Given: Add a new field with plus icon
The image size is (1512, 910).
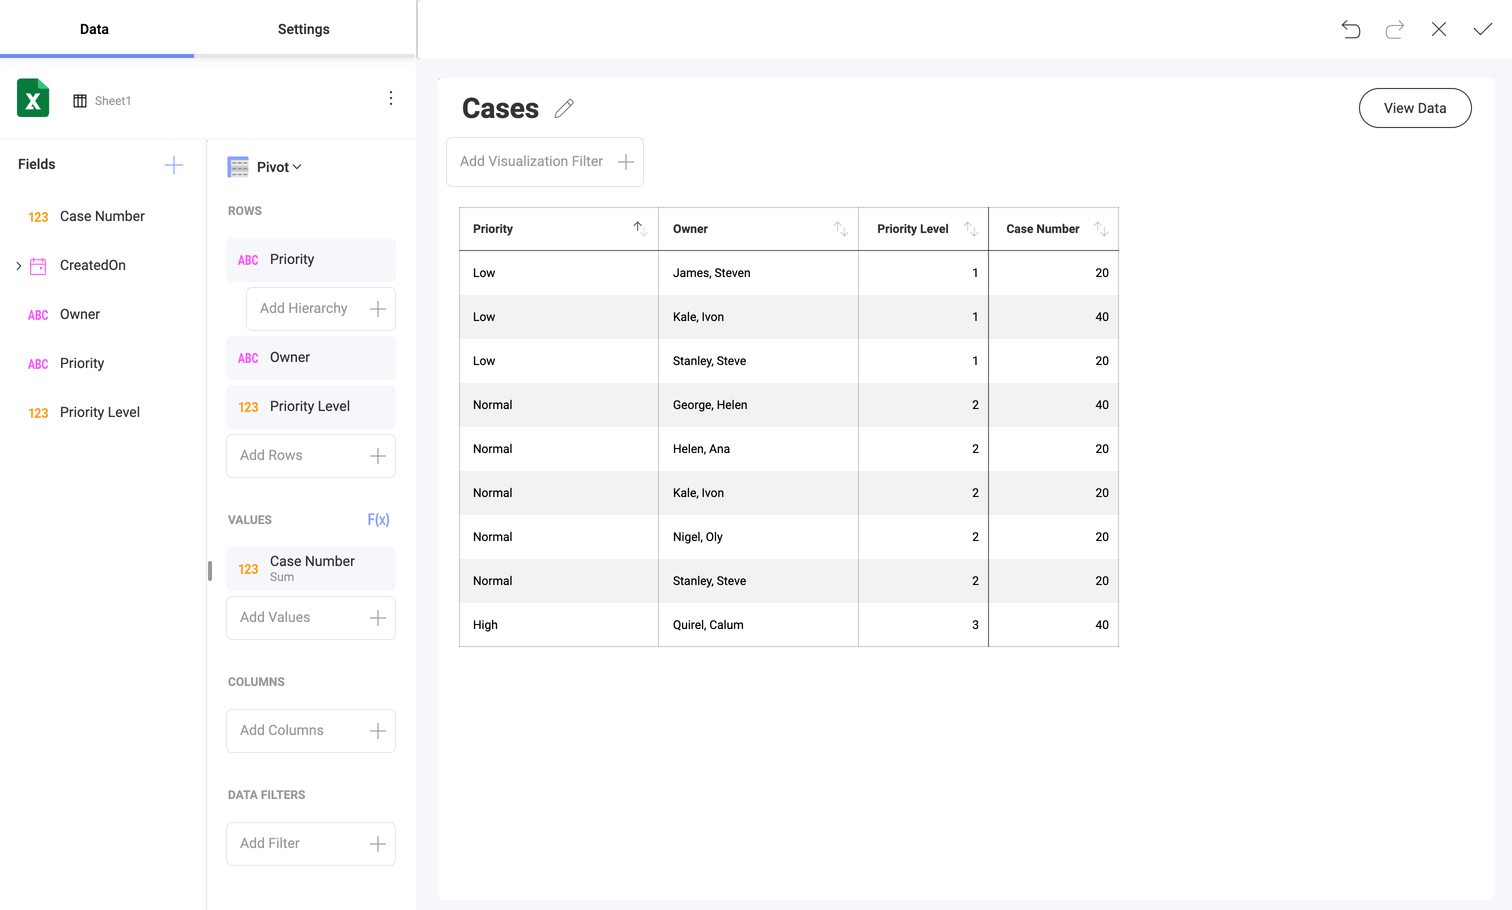Looking at the screenshot, I should click(174, 165).
